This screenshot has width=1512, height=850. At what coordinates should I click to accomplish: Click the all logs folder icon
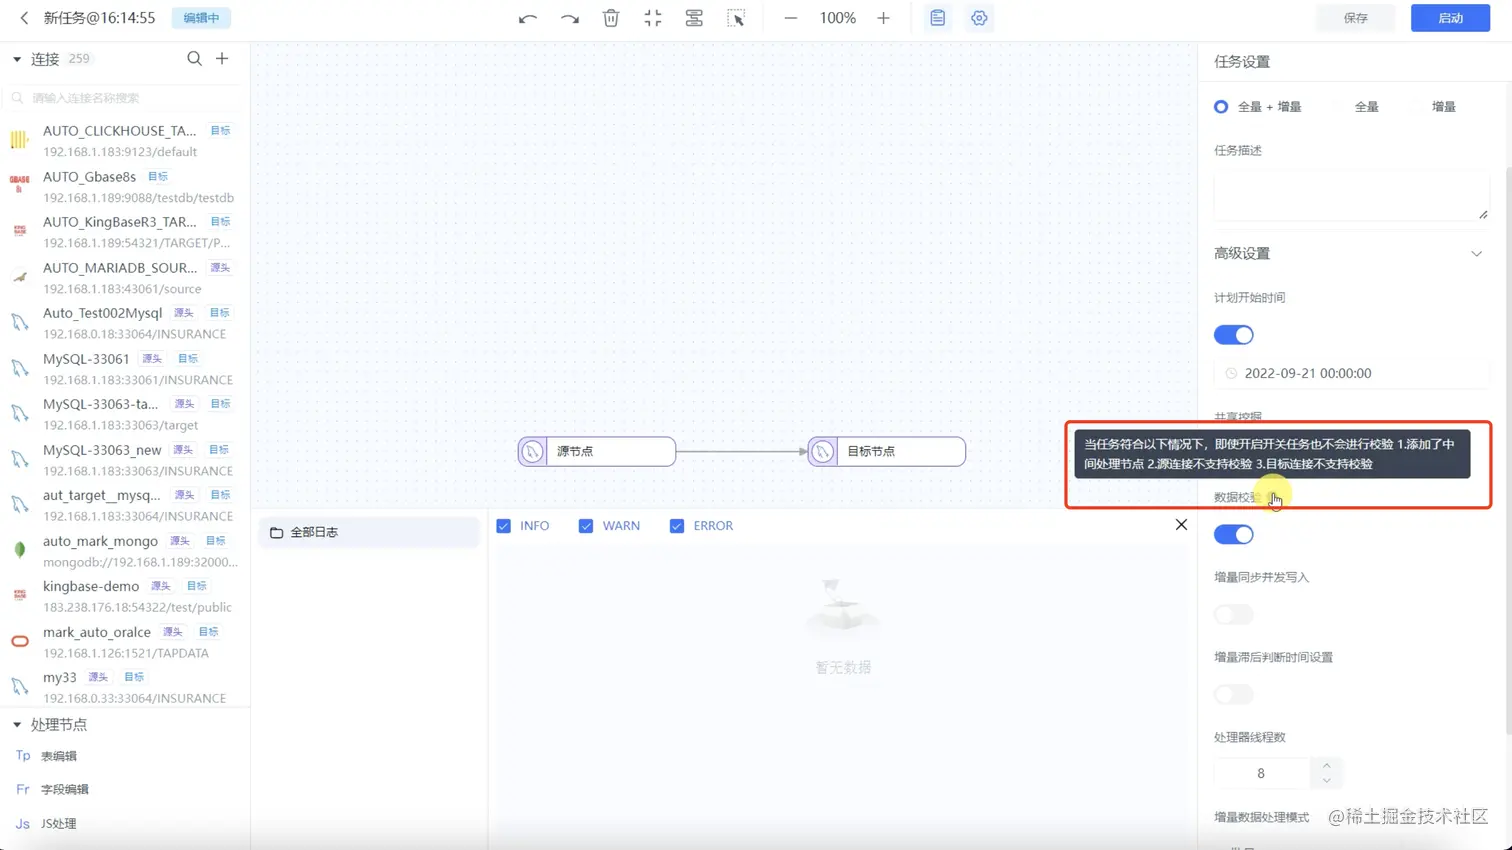[x=277, y=533]
